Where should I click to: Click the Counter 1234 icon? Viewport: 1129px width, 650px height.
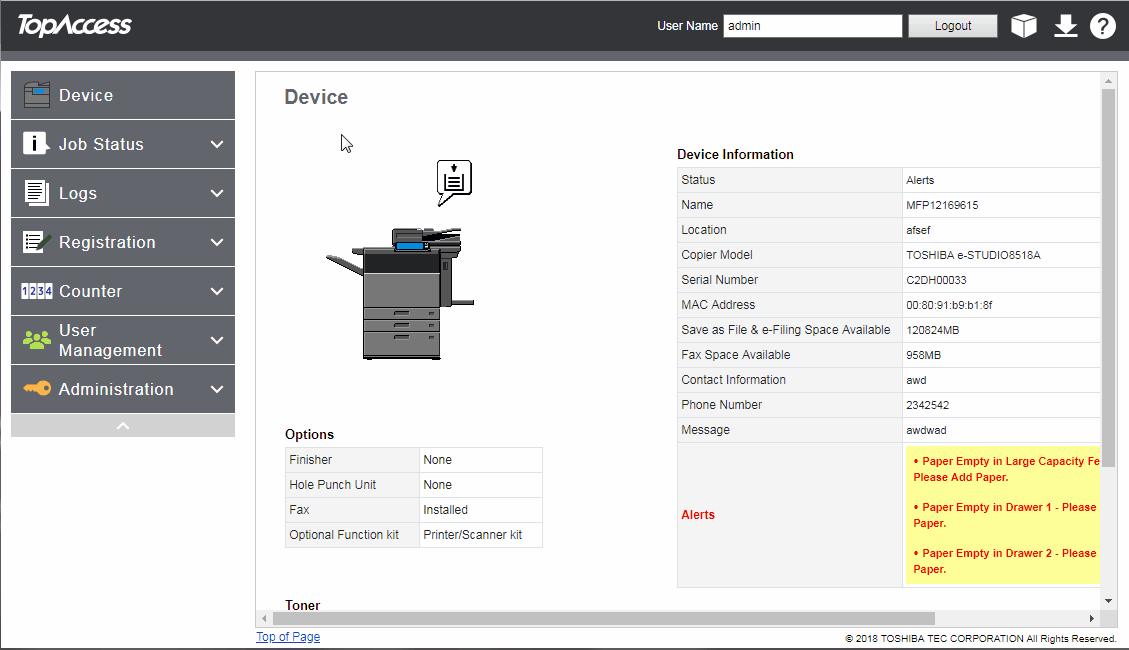[x=36, y=291]
